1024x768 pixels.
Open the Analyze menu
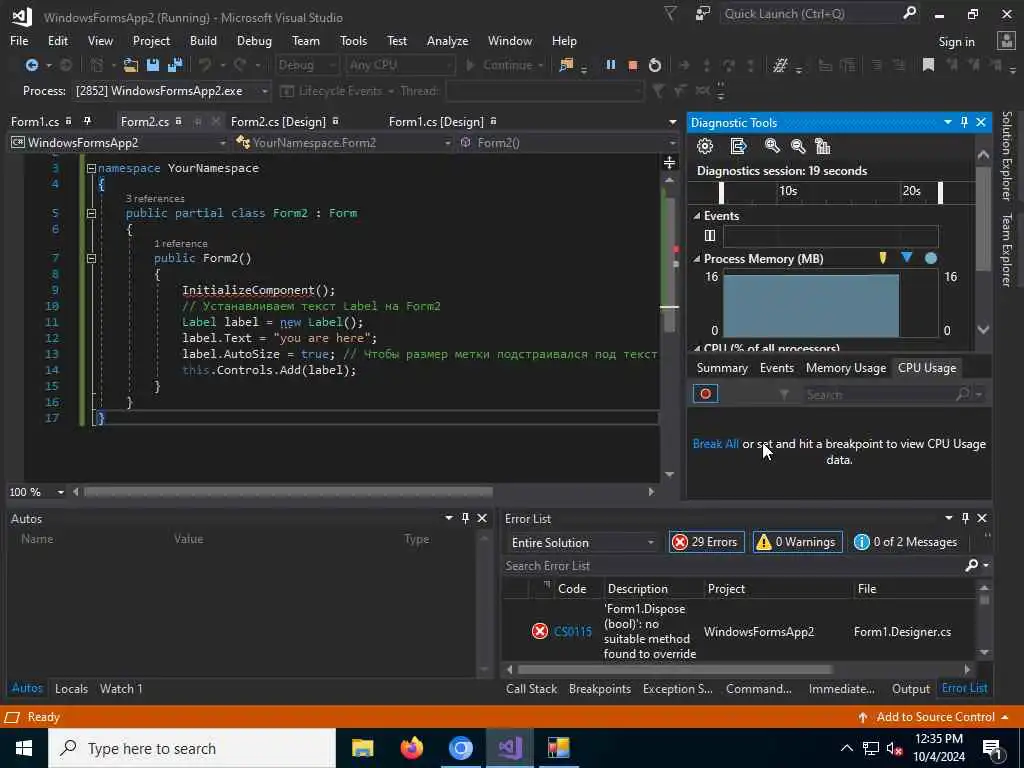click(447, 40)
